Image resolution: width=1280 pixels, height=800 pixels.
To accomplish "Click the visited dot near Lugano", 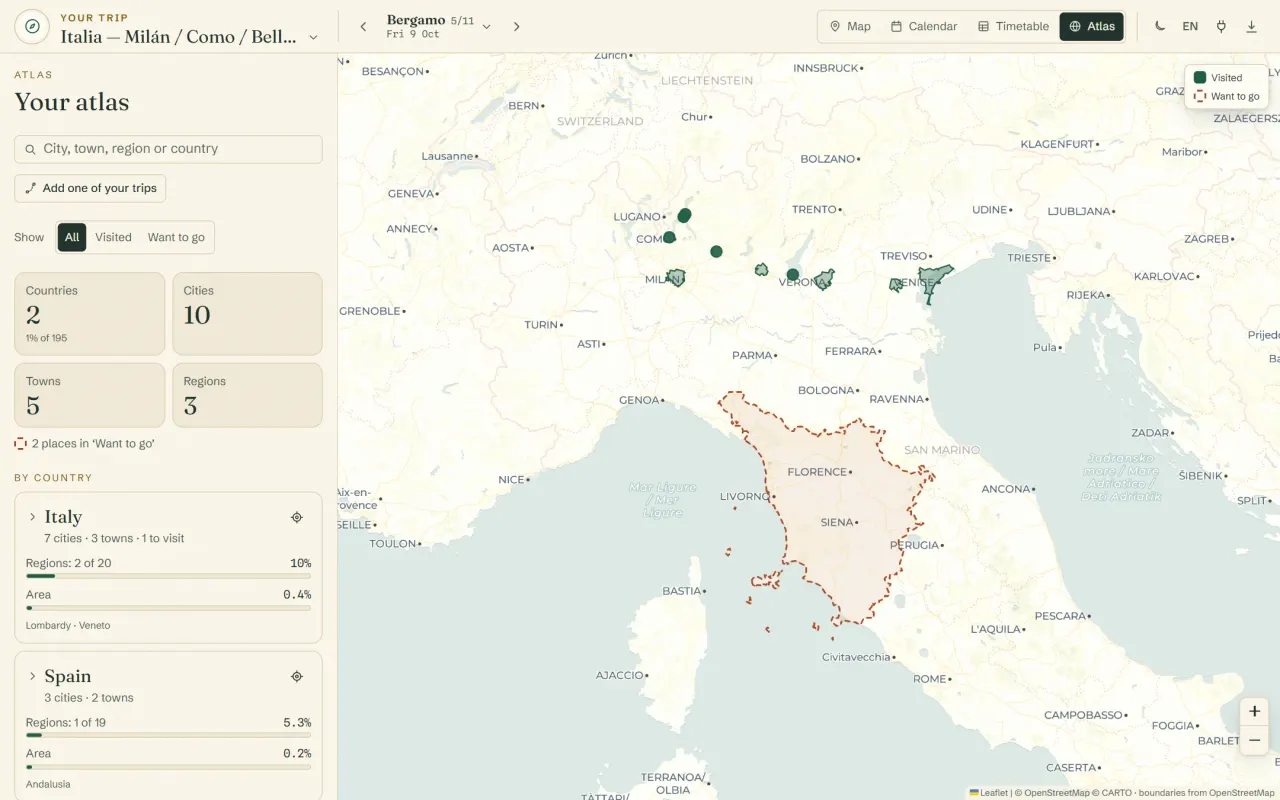I will coord(684,215).
